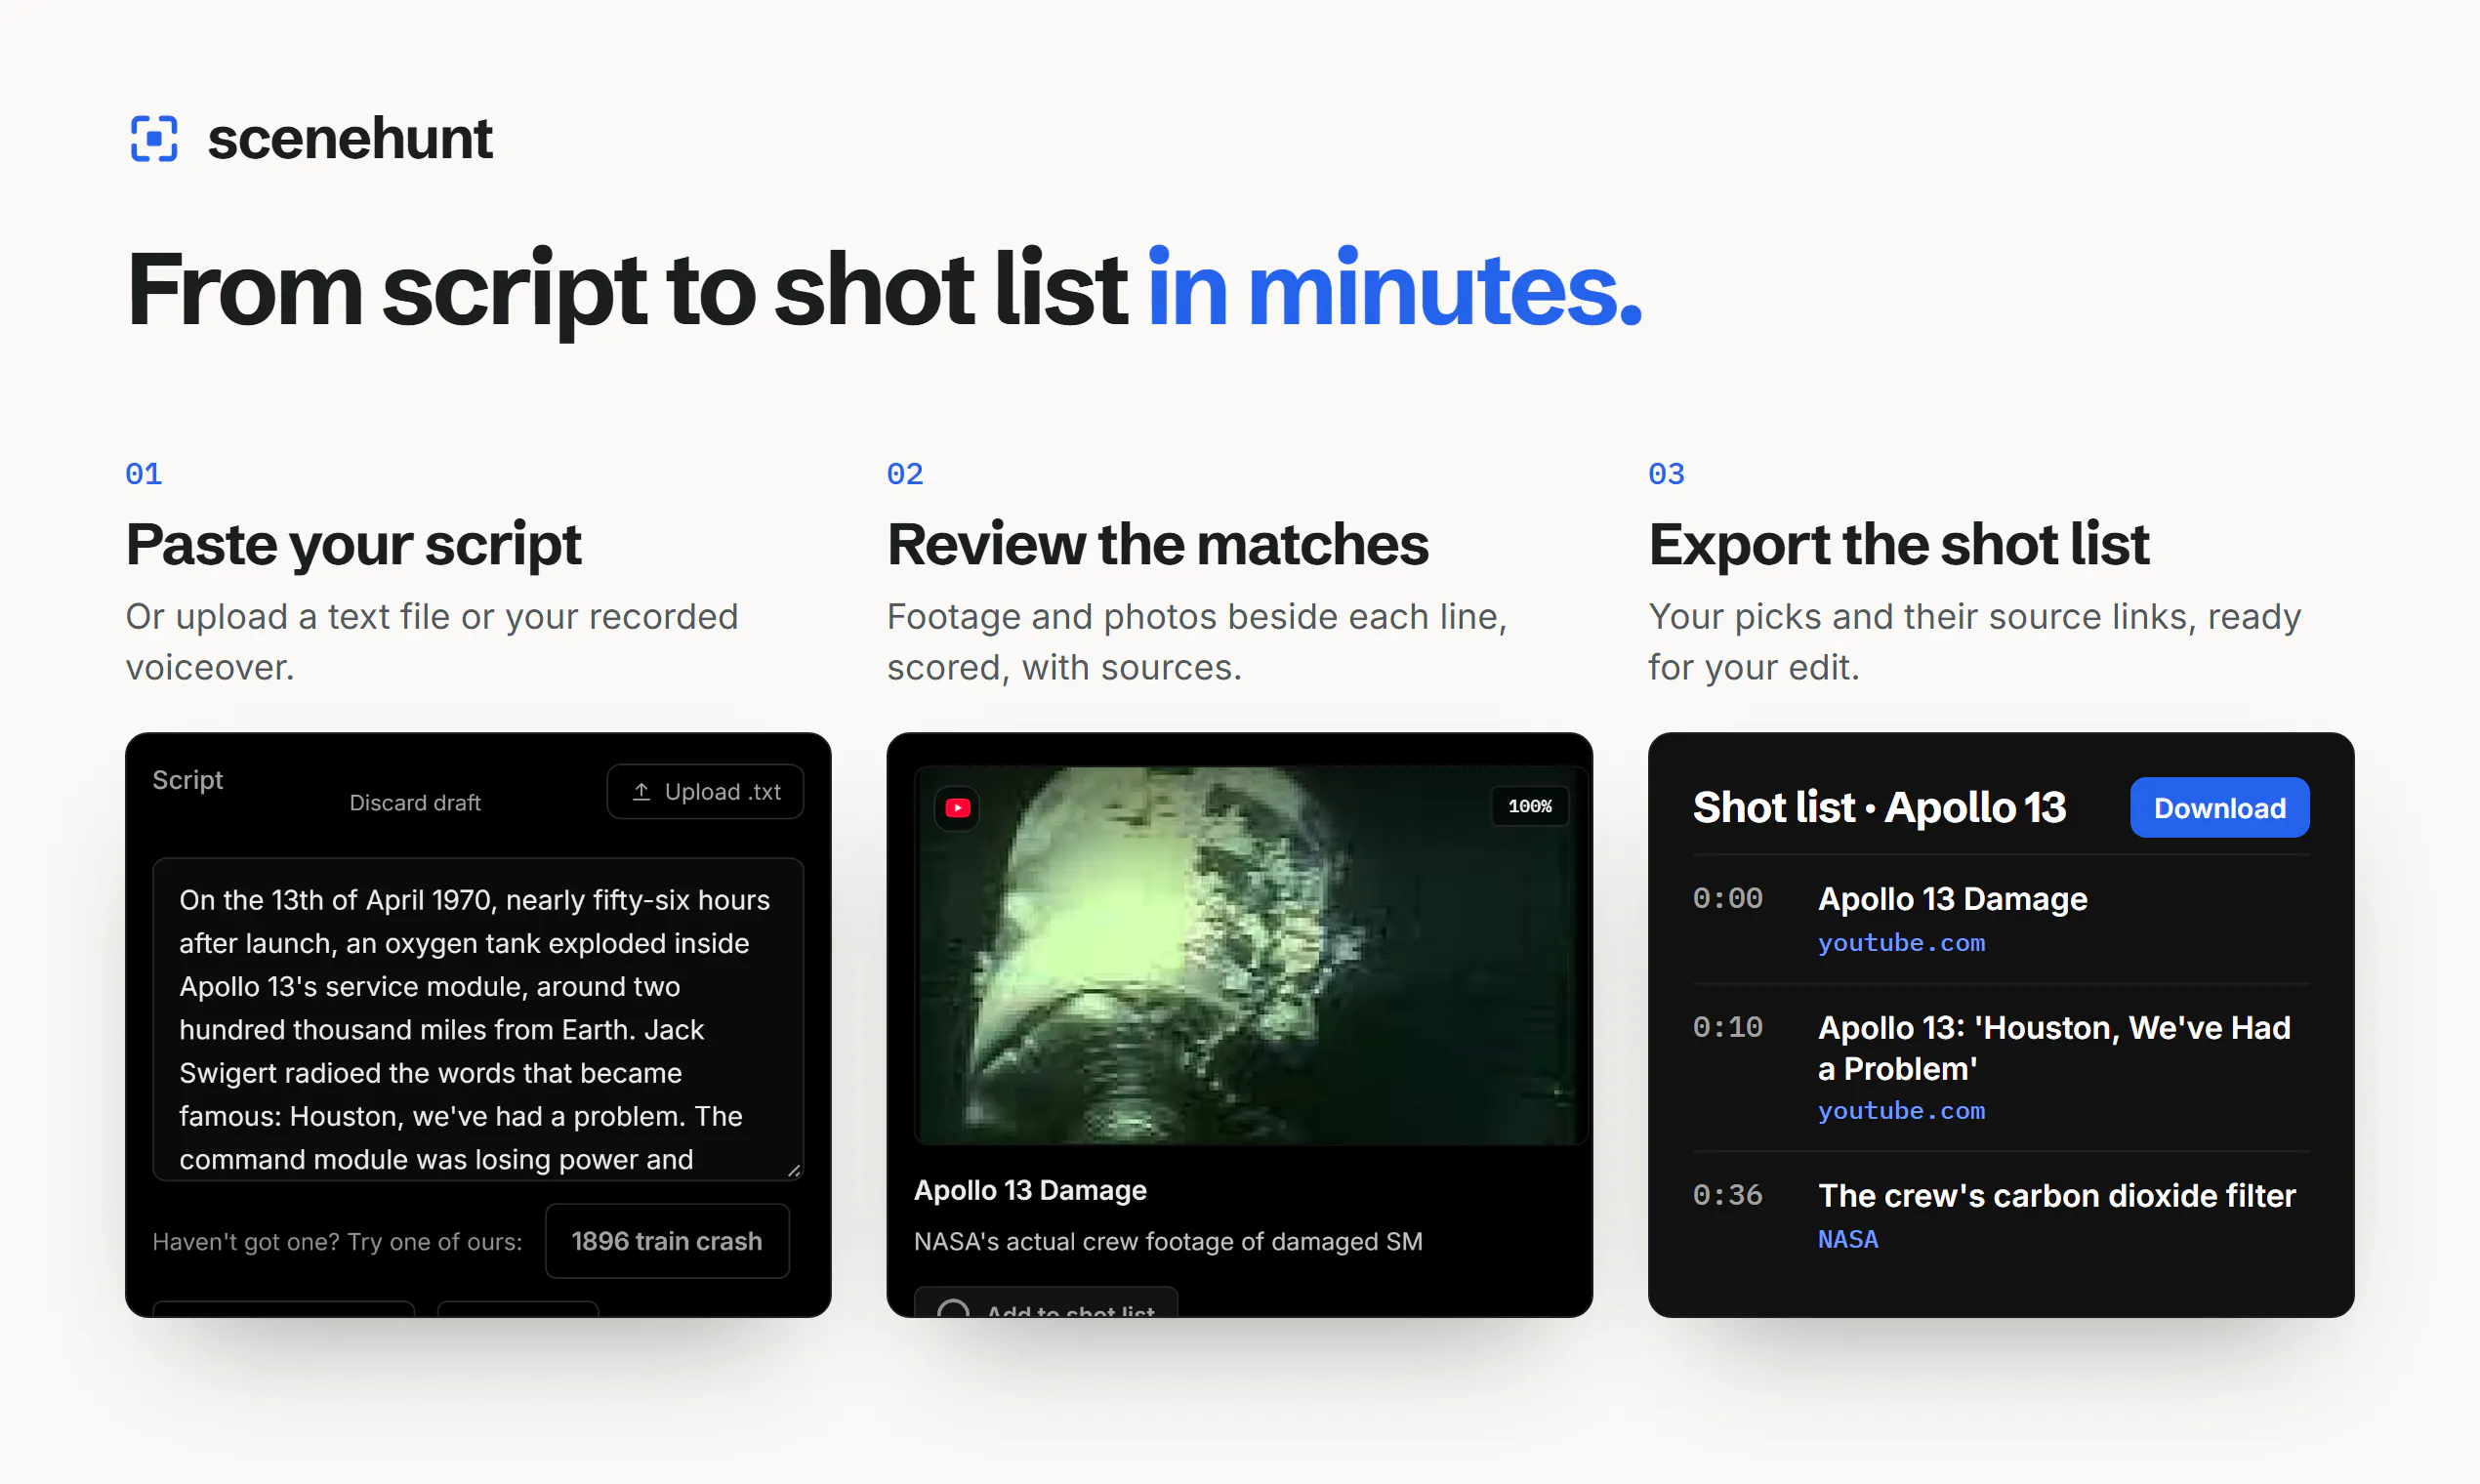The image size is (2480, 1484).
Task: Click the Paste your script heading
Action: click(353, 545)
